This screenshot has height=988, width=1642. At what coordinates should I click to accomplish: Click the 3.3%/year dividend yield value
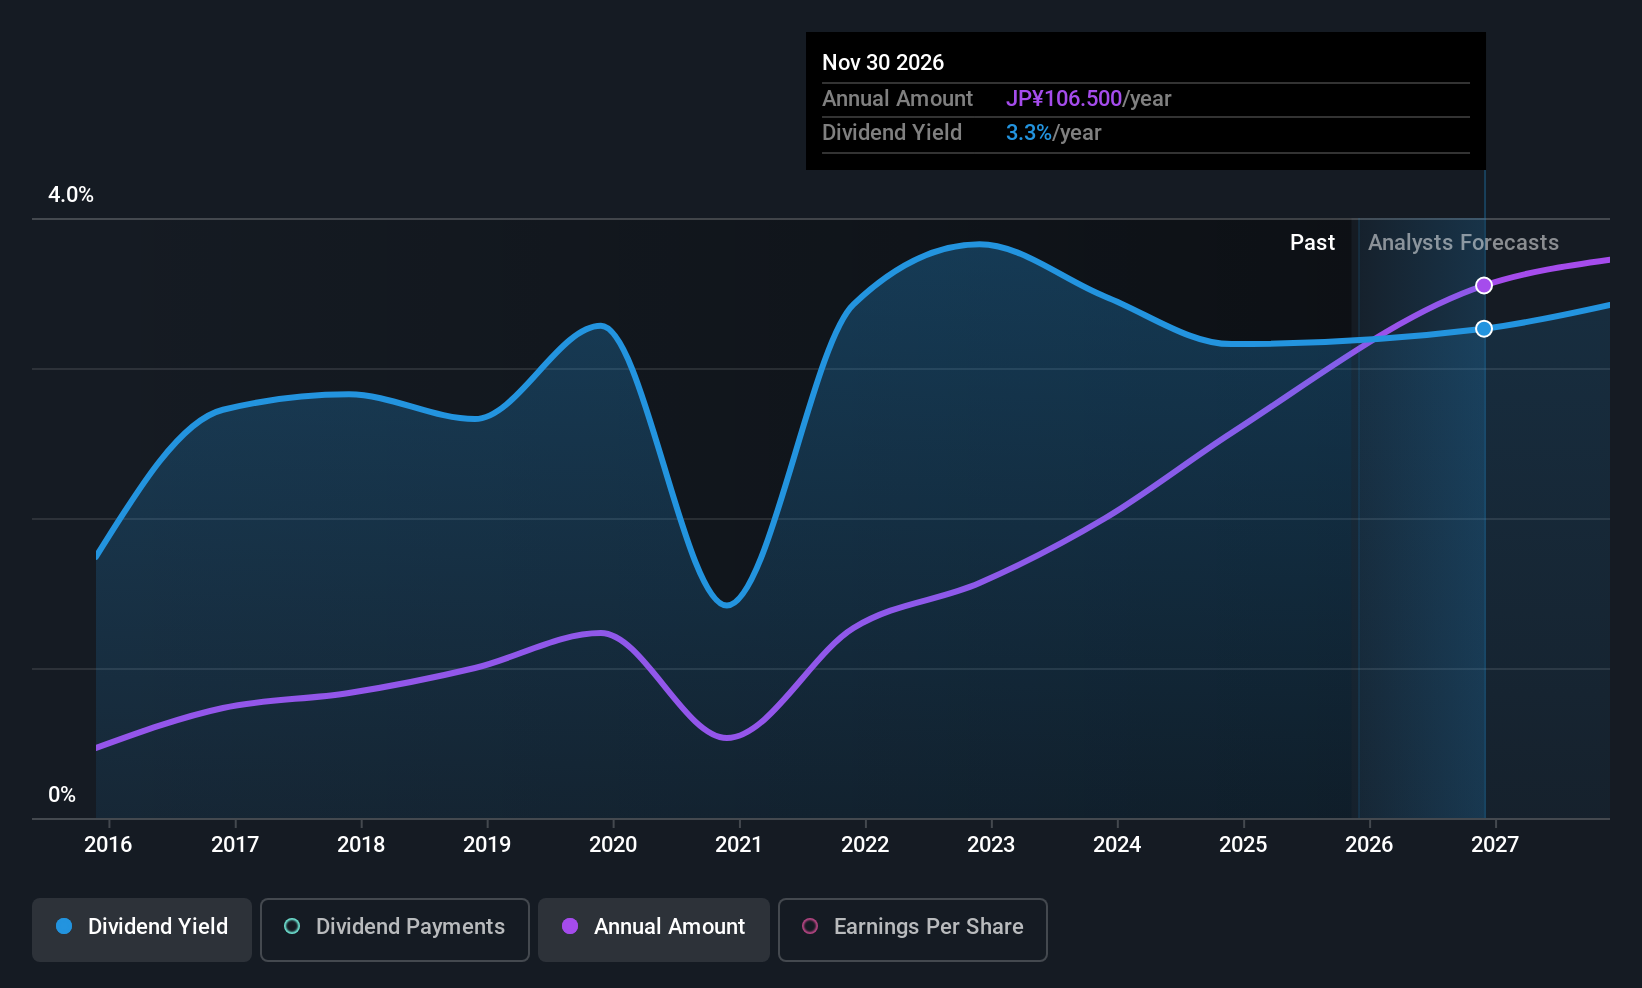pos(1053,133)
